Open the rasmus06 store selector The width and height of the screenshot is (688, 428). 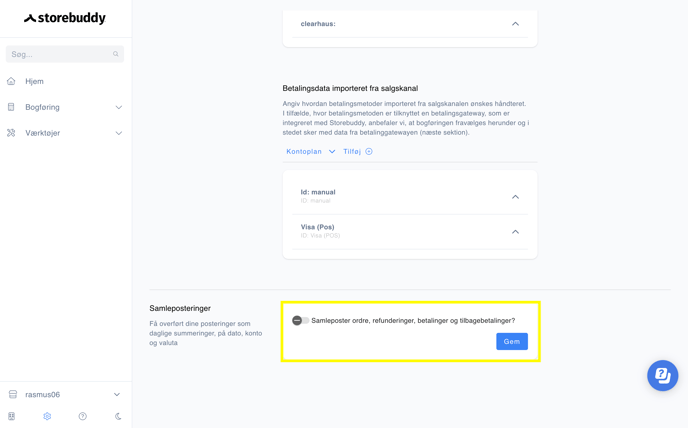point(65,394)
